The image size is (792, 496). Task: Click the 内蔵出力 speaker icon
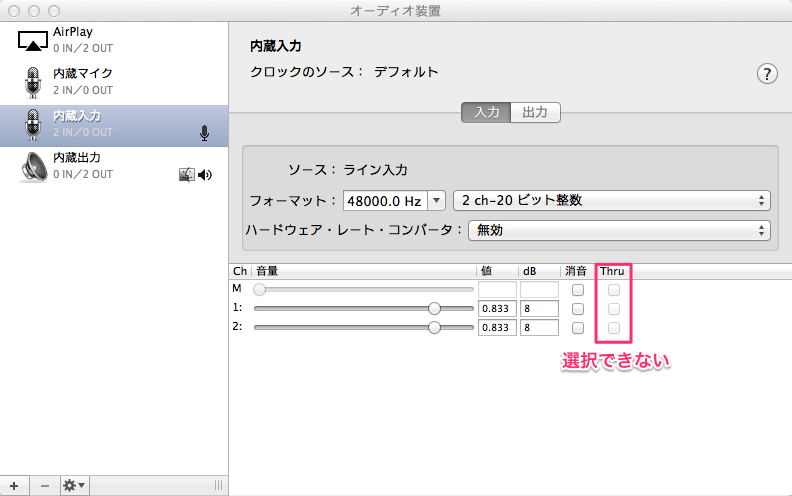[33, 167]
